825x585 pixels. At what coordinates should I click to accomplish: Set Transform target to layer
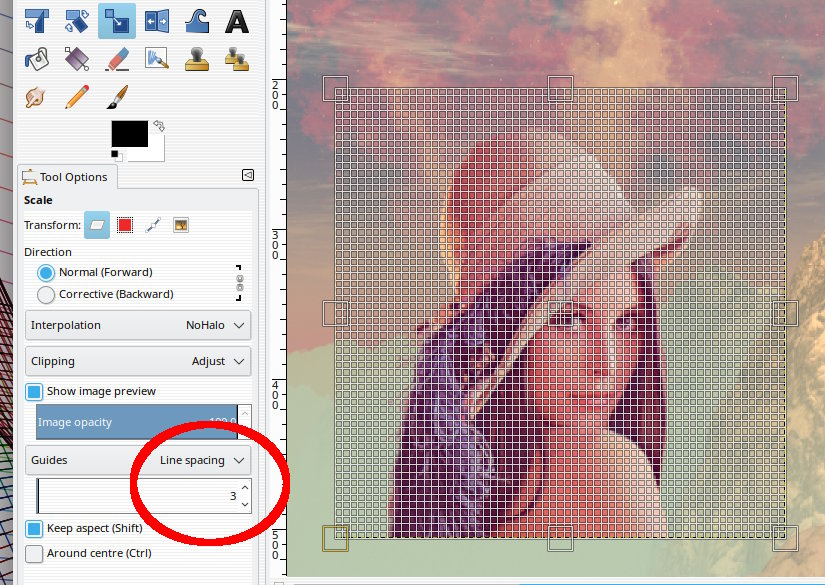97,225
